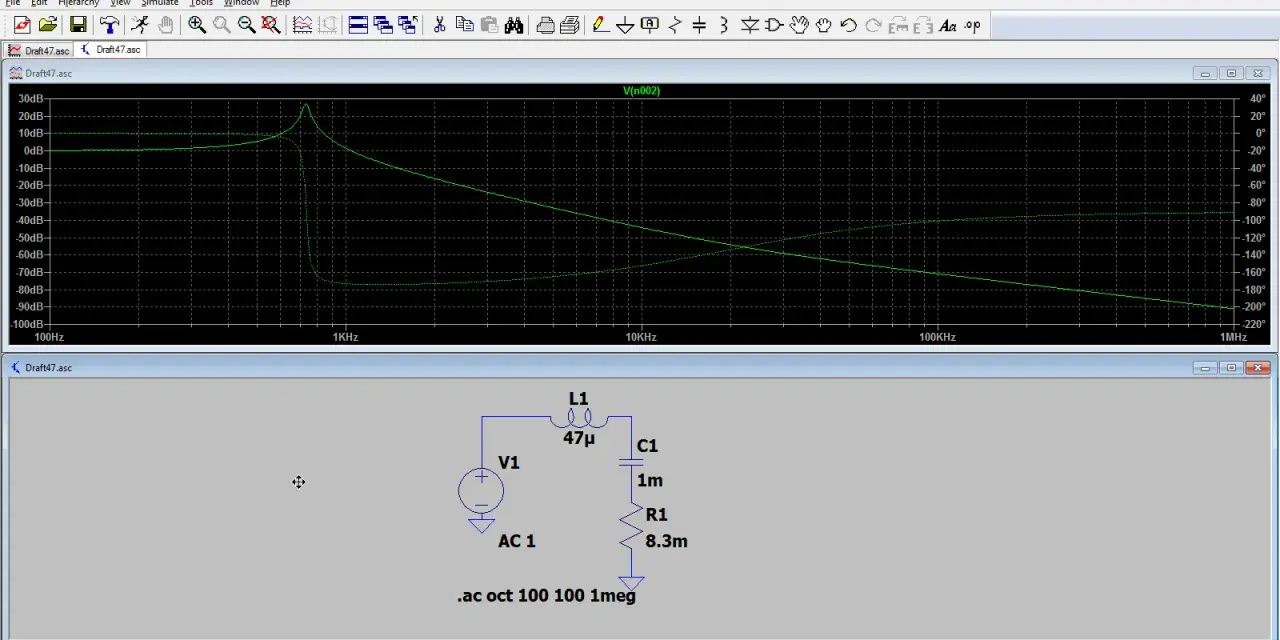The width and height of the screenshot is (1280, 640).
Task: Place a Ground symbol from toolbar
Action: (625, 25)
